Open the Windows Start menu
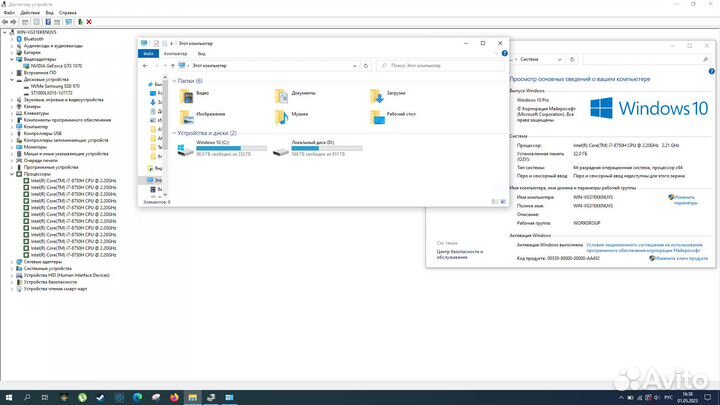 (x=8, y=397)
